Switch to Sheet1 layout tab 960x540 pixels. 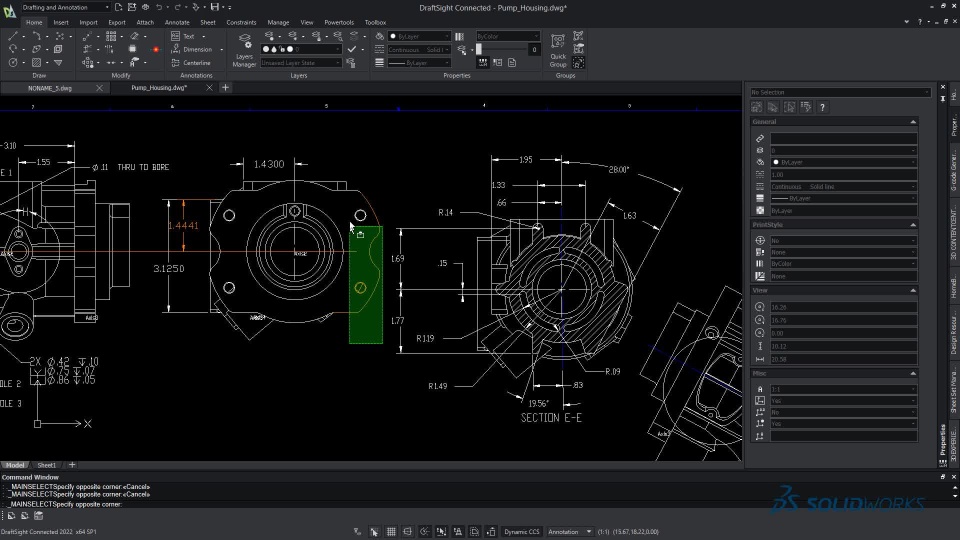click(47, 465)
